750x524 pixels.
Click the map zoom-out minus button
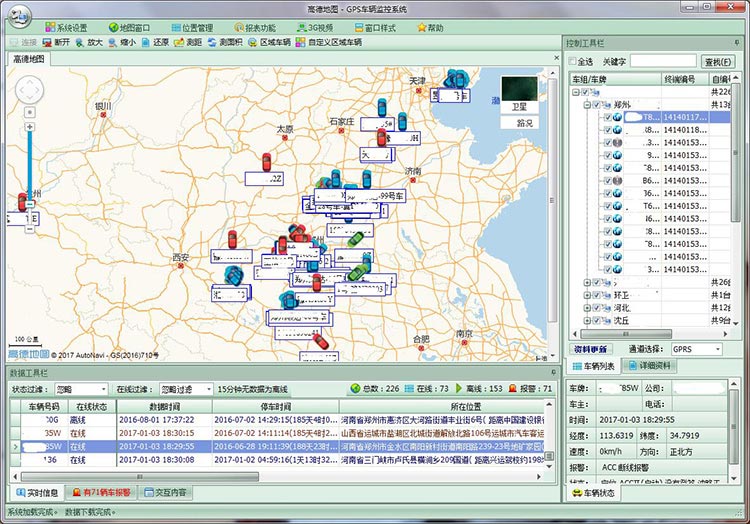click(30, 229)
